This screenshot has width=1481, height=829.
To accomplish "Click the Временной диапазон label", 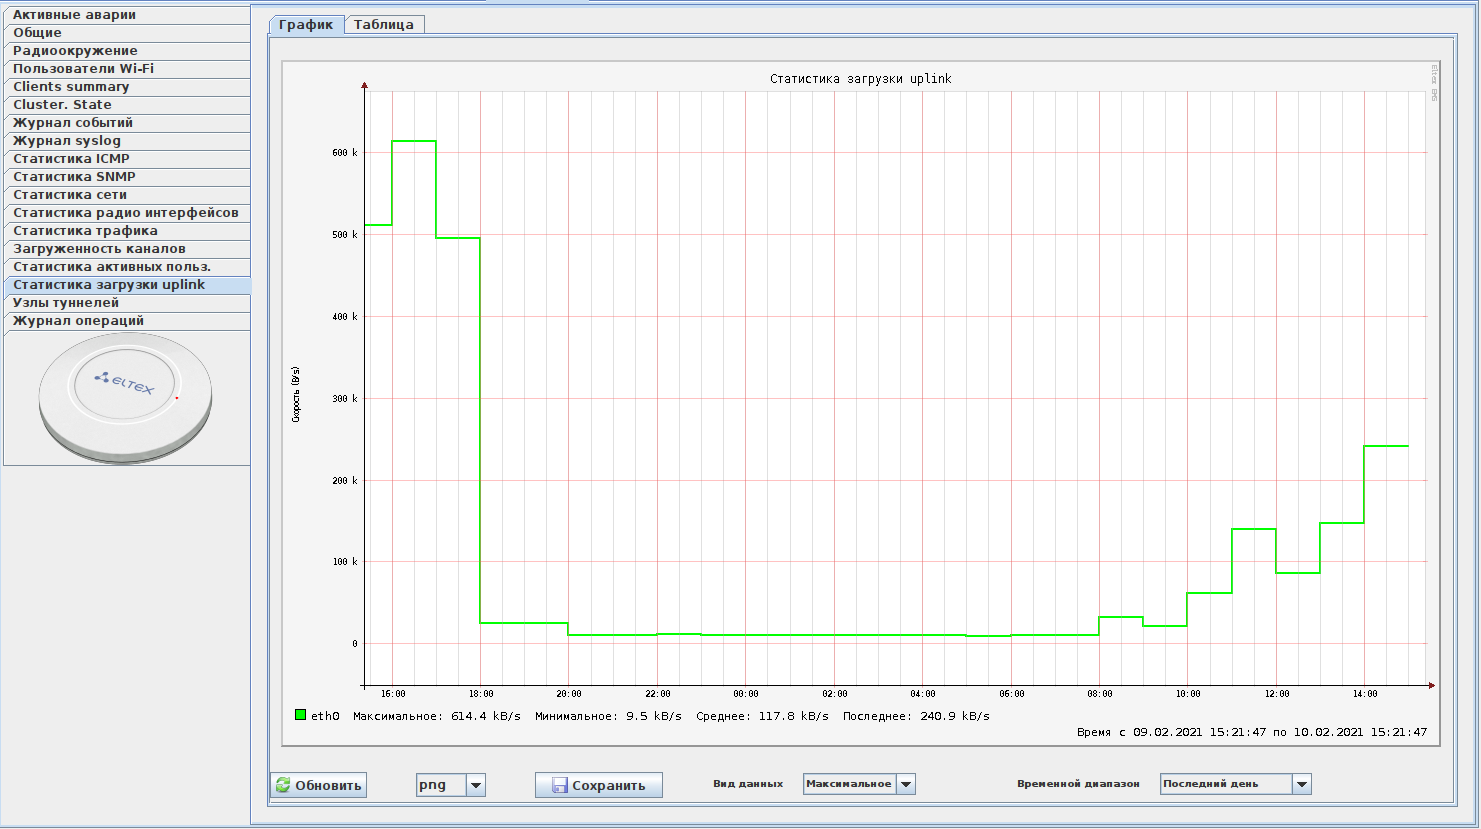I will pyautogui.click(x=1078, y=784).
